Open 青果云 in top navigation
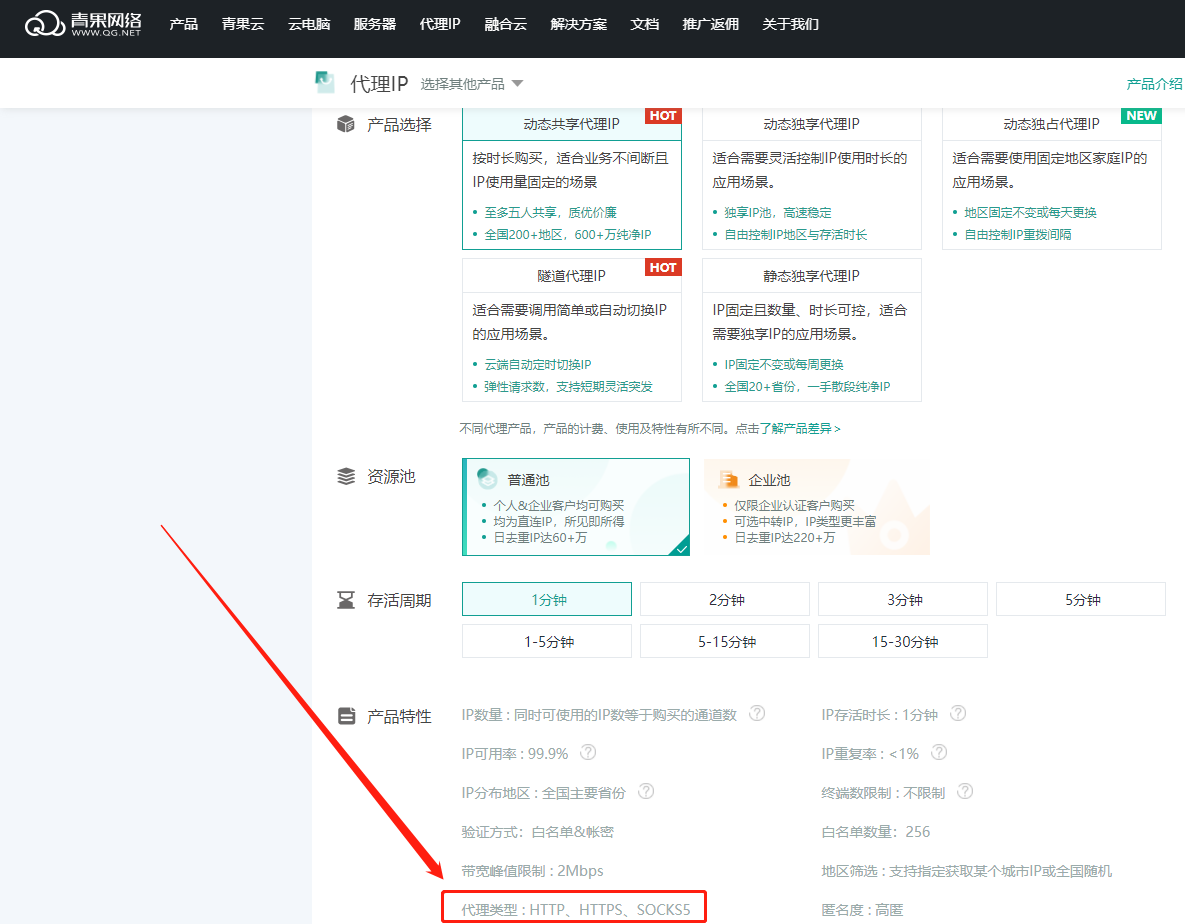 pyautogui.click(x=243, y=24)
